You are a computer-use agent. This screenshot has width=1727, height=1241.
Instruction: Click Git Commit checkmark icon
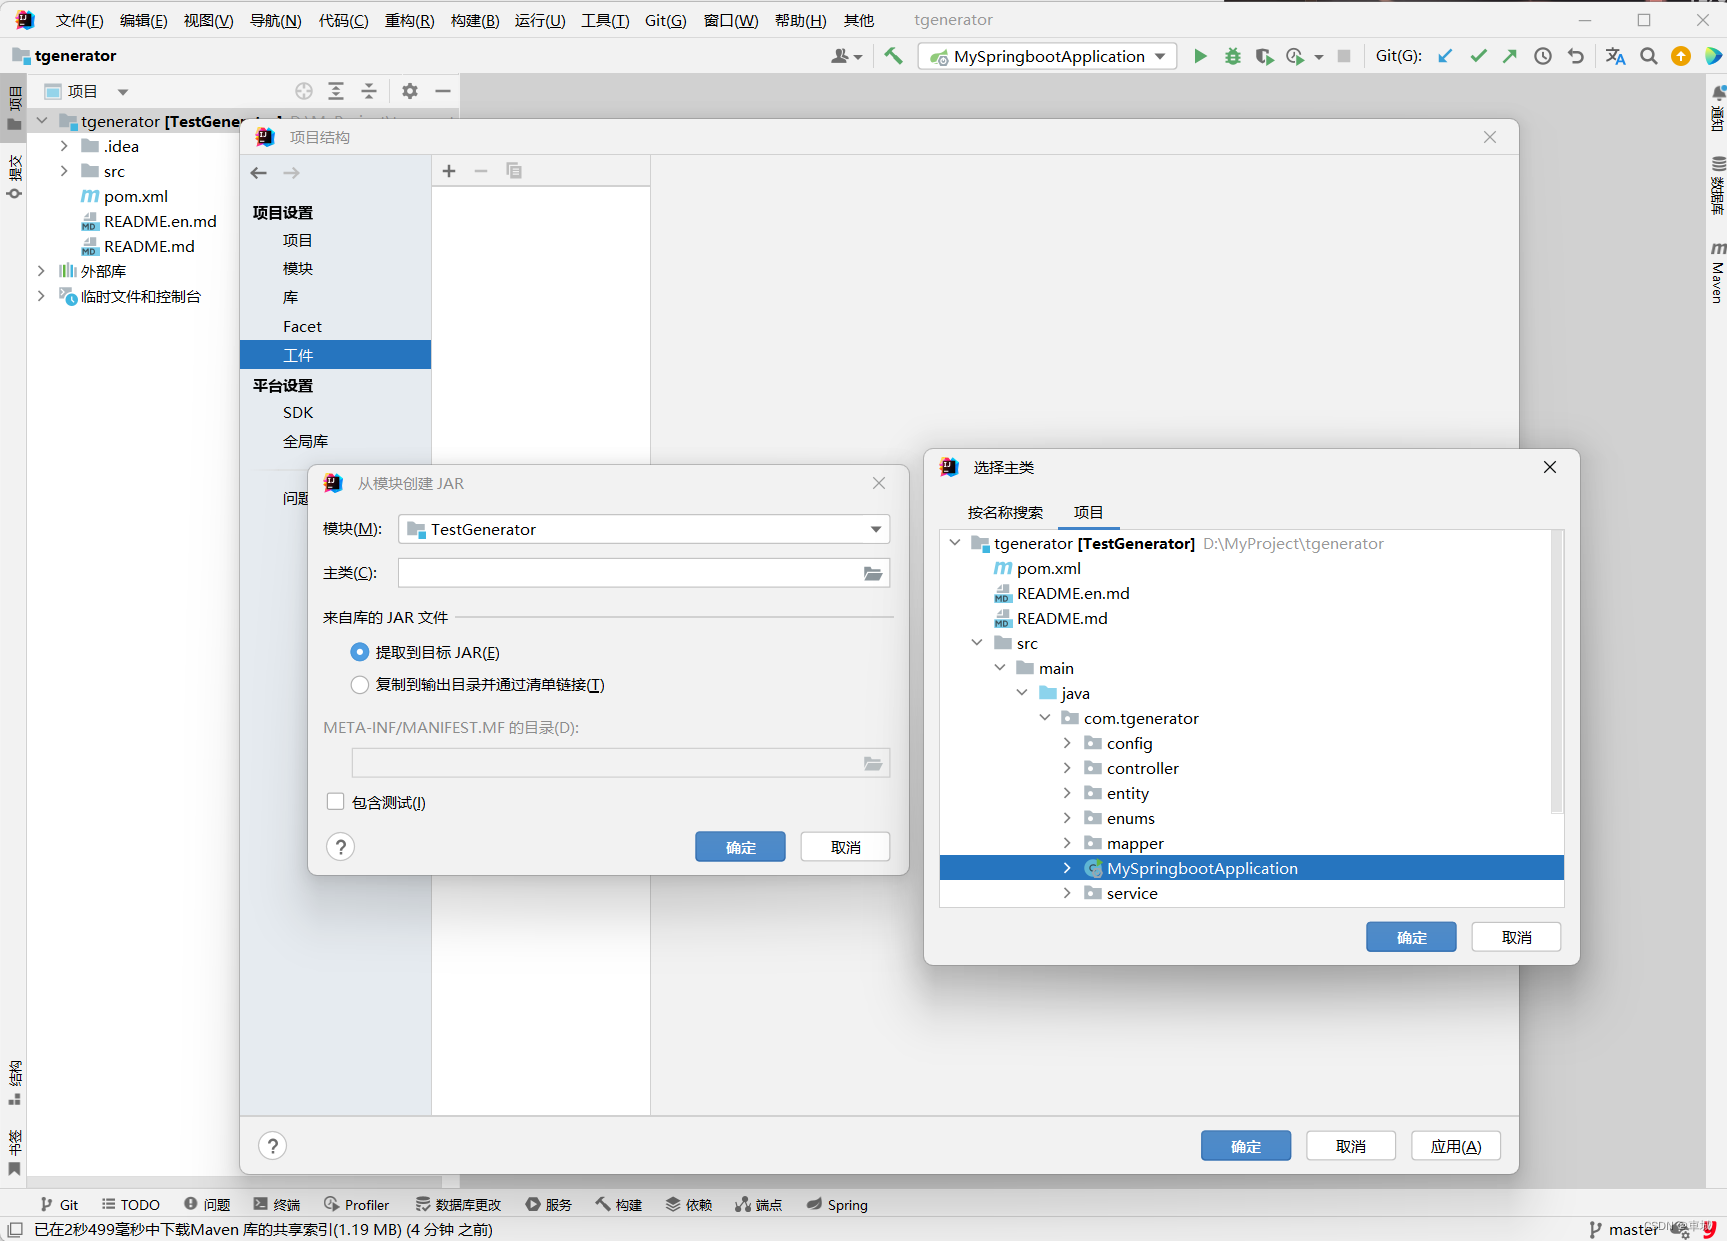click(1478, 56)
